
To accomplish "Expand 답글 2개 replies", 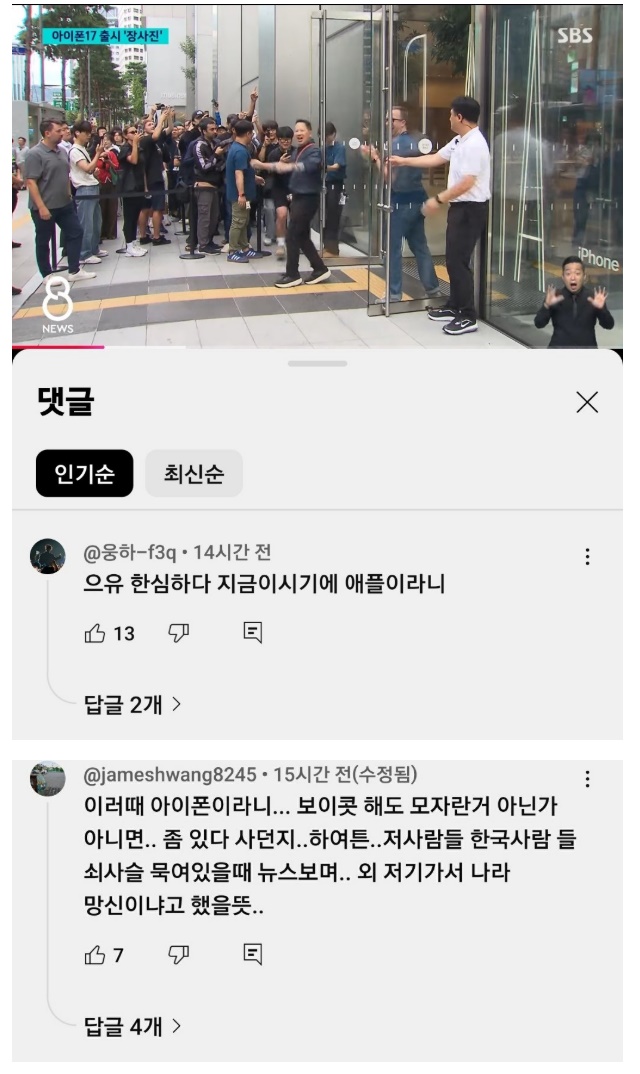I will pos(132,704).
